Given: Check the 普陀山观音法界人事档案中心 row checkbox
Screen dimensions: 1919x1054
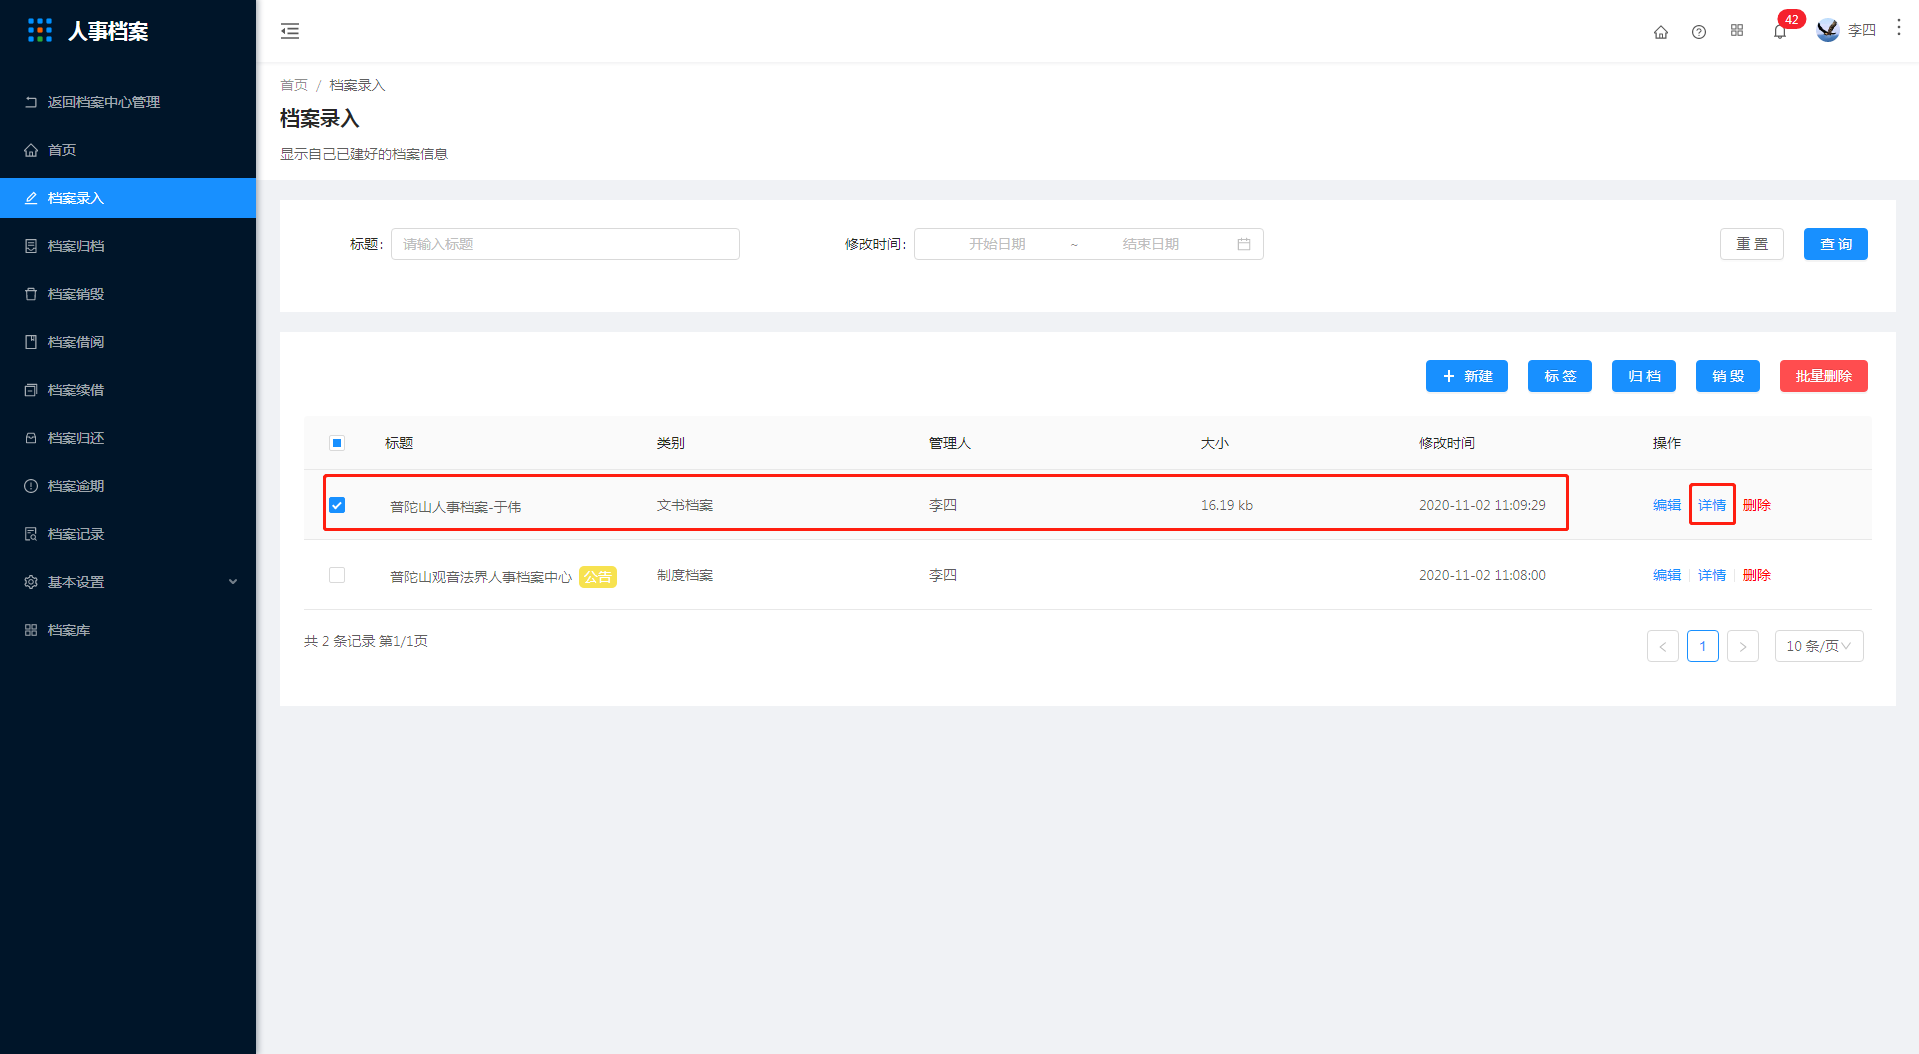Looking at the screenshot, I should (x=337, y=575).
